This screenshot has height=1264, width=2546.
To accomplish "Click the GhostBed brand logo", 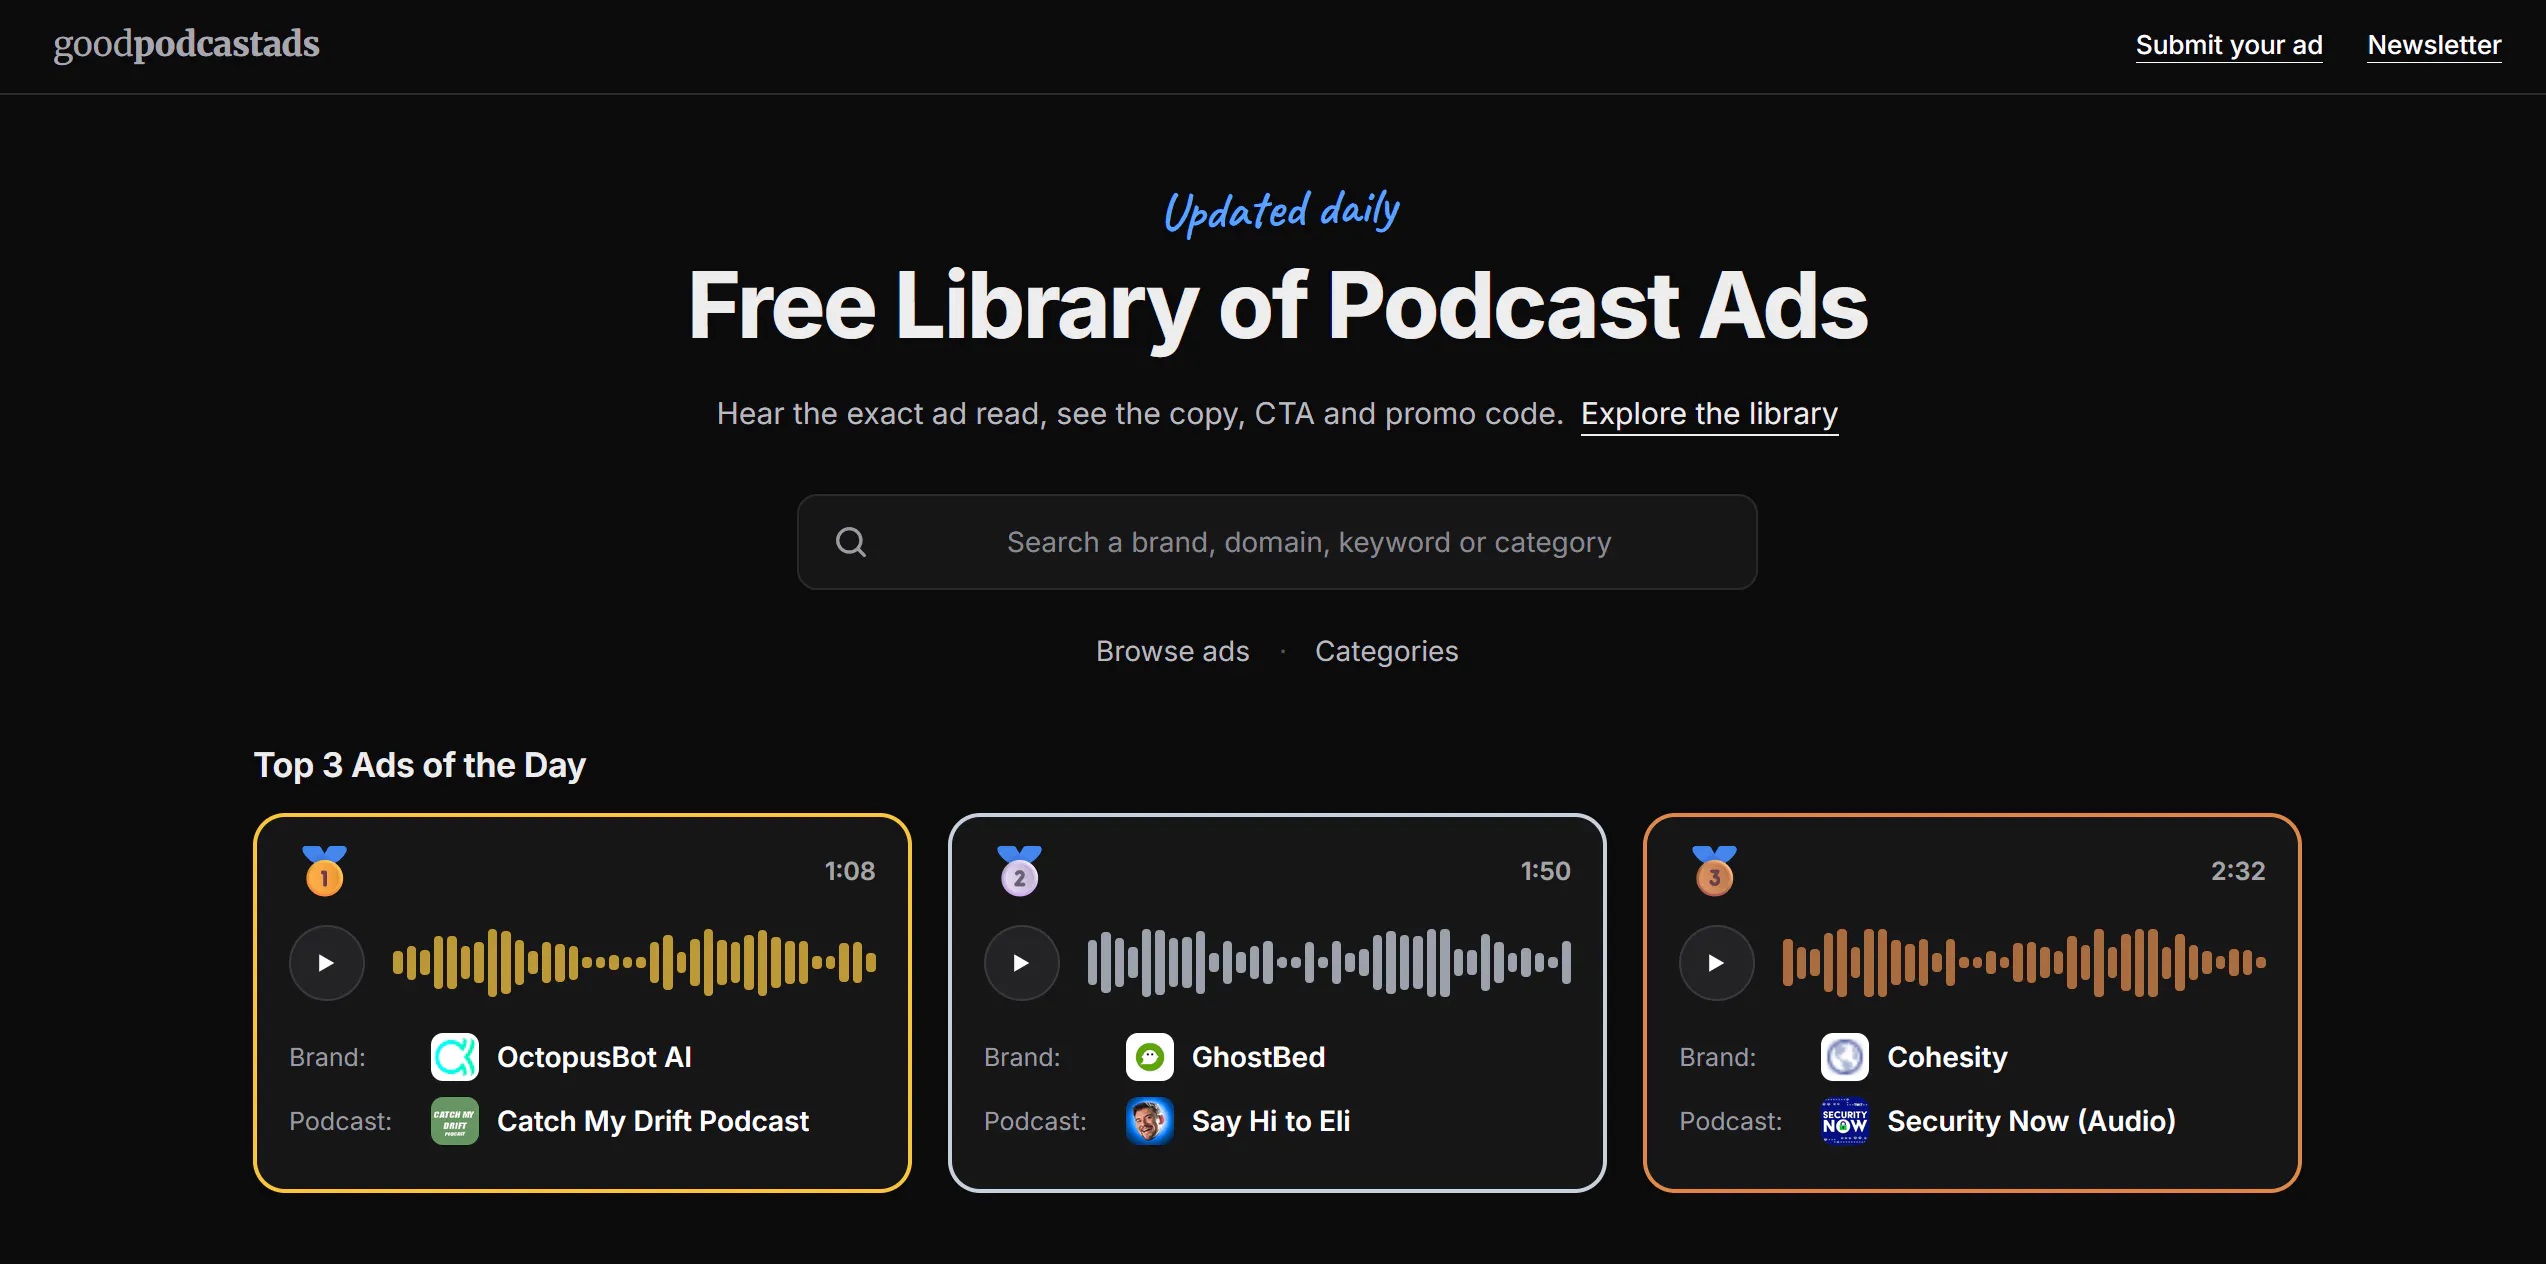I will click(1150, 1057).
